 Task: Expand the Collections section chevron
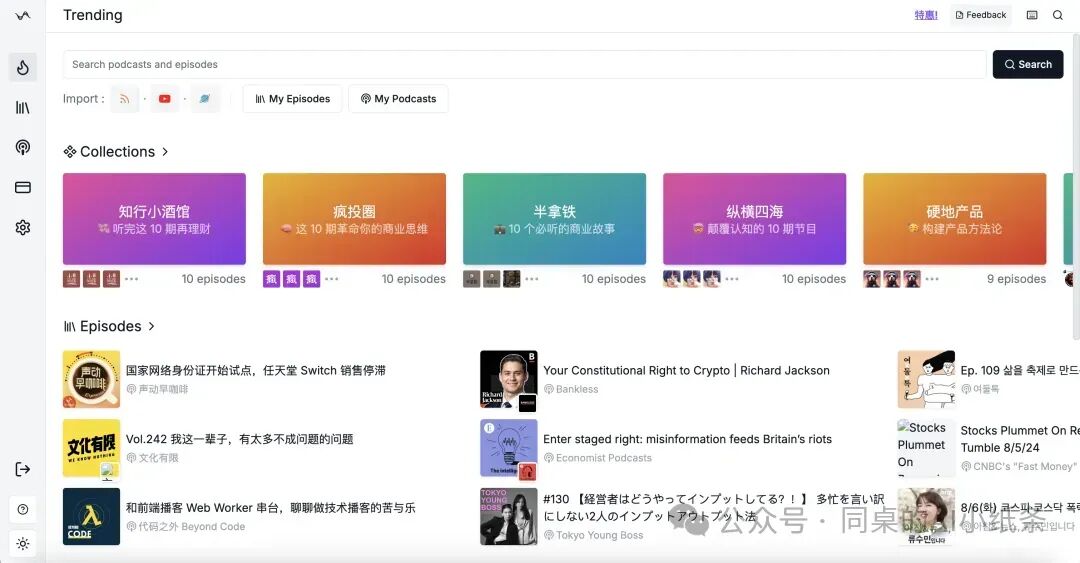pyautogui.click(x=165, y=152)
